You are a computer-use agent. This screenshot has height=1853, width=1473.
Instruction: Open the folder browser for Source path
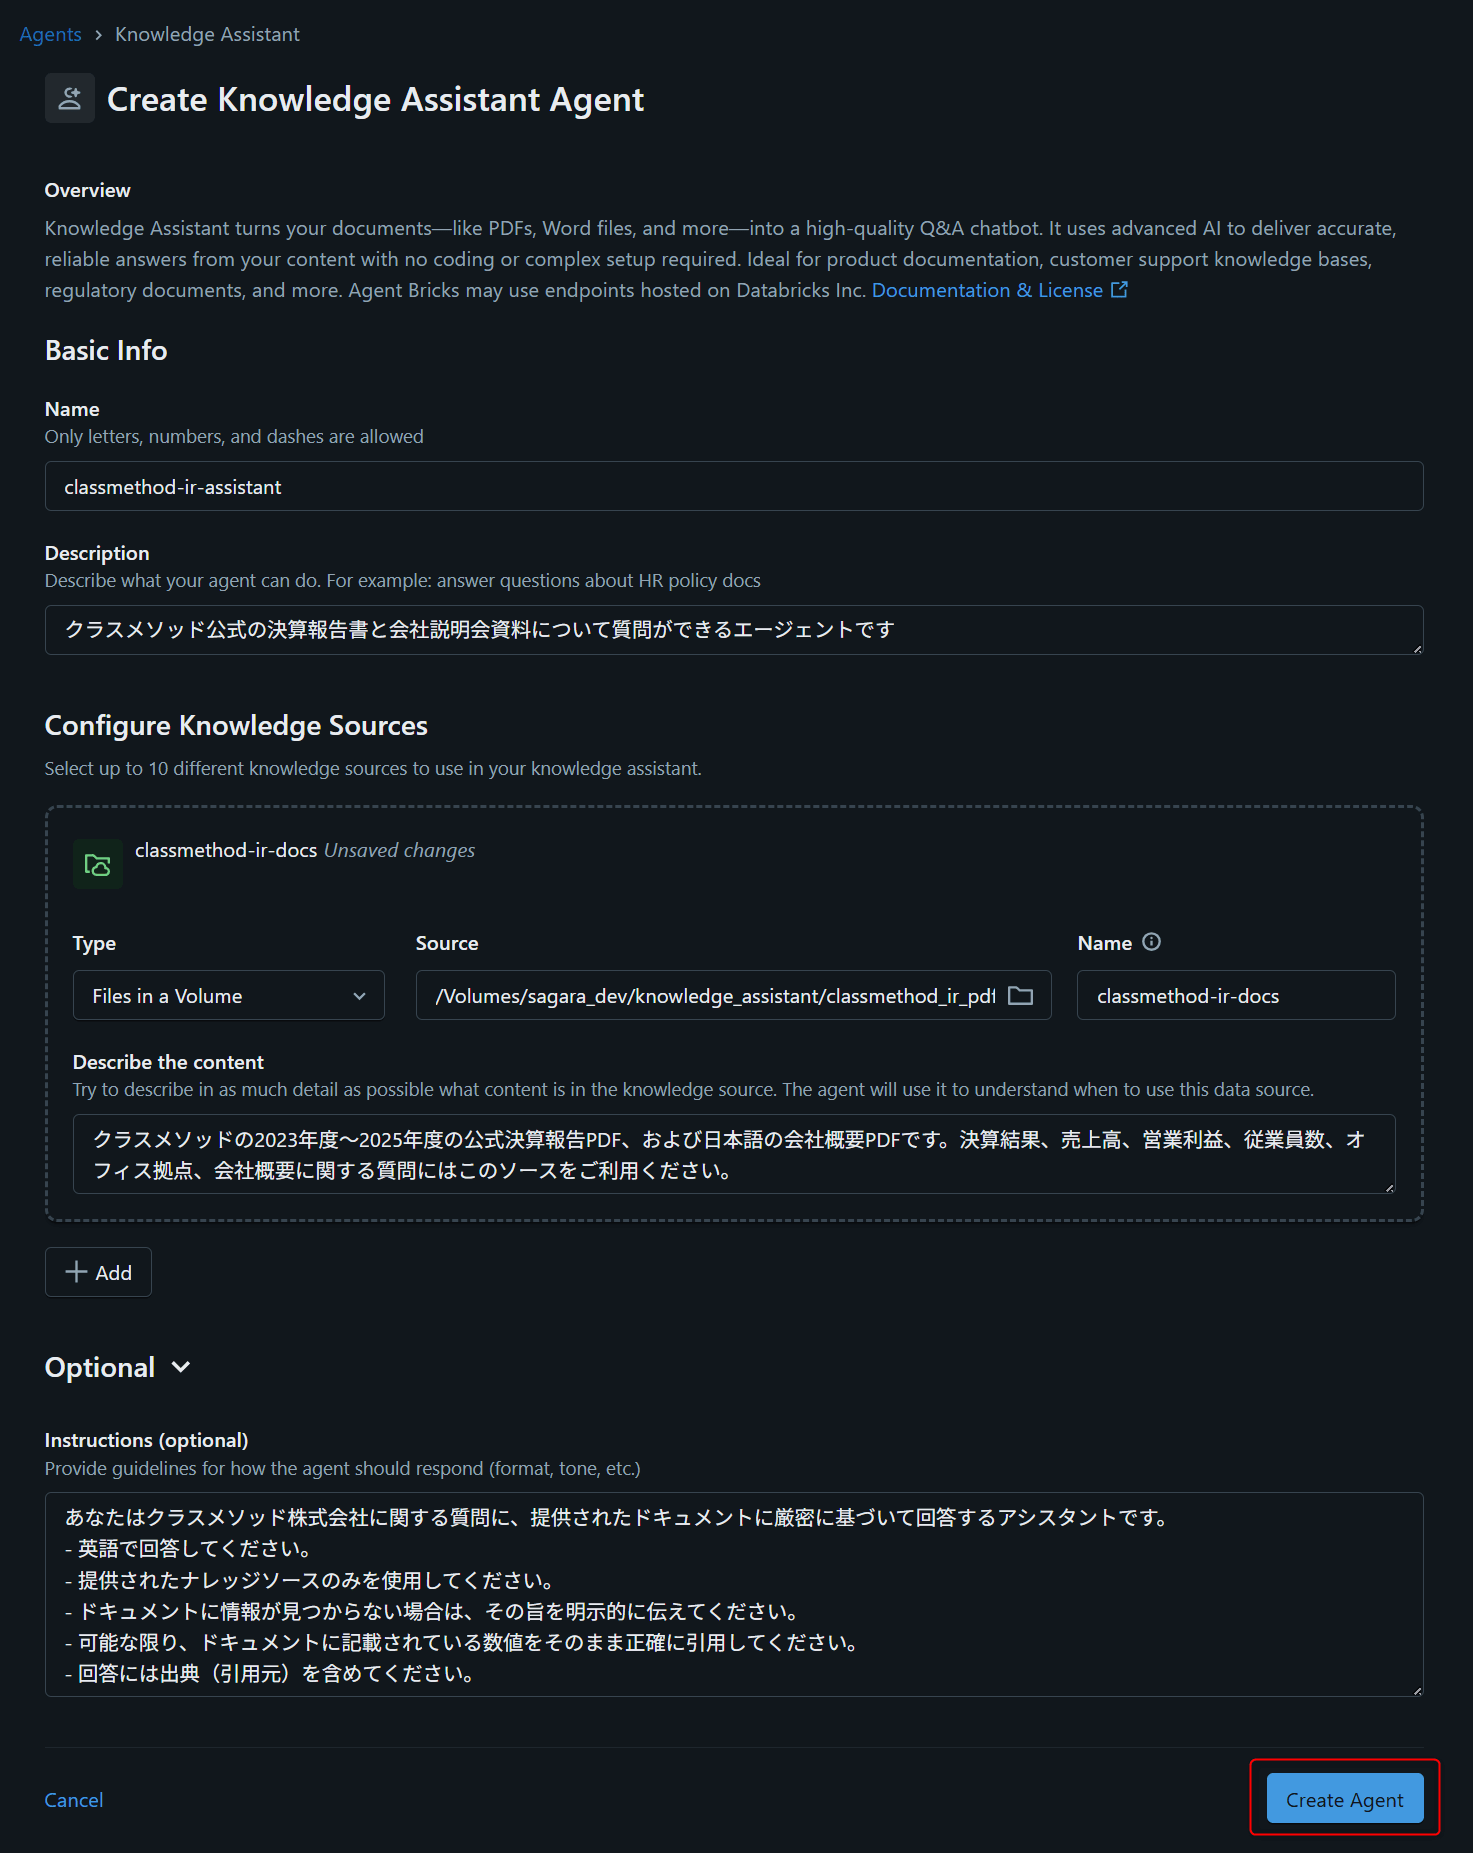[x=1020, y=996]
